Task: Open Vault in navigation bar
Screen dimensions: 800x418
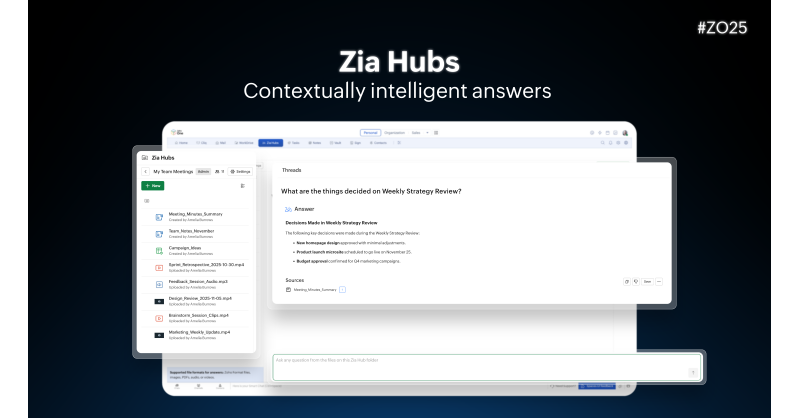Action: [336, 143]
